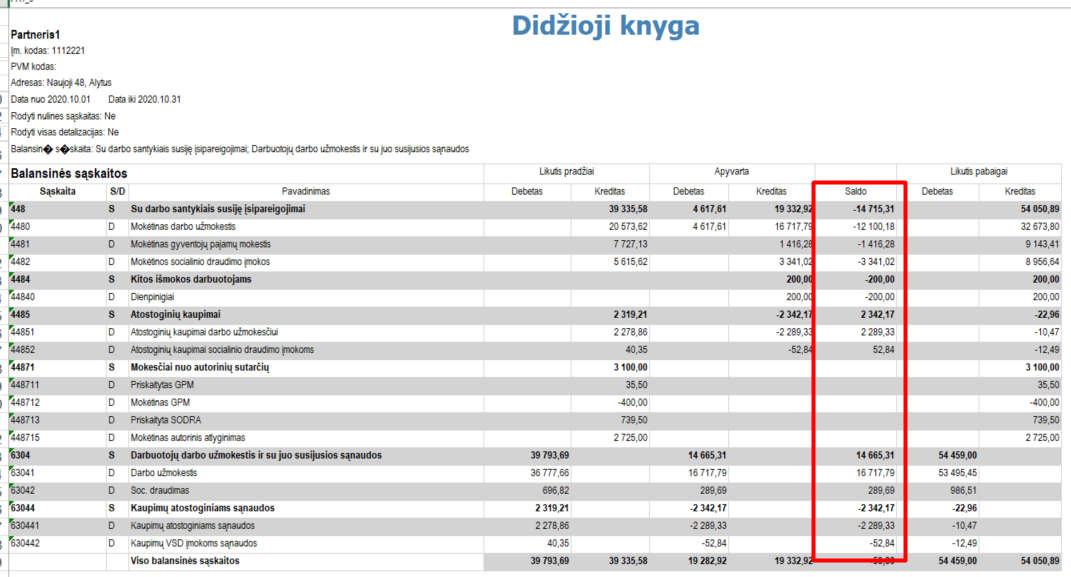1071x577 pixels.
Task: Select the Dienpinigiai name cell
Action: coord(157,297)
